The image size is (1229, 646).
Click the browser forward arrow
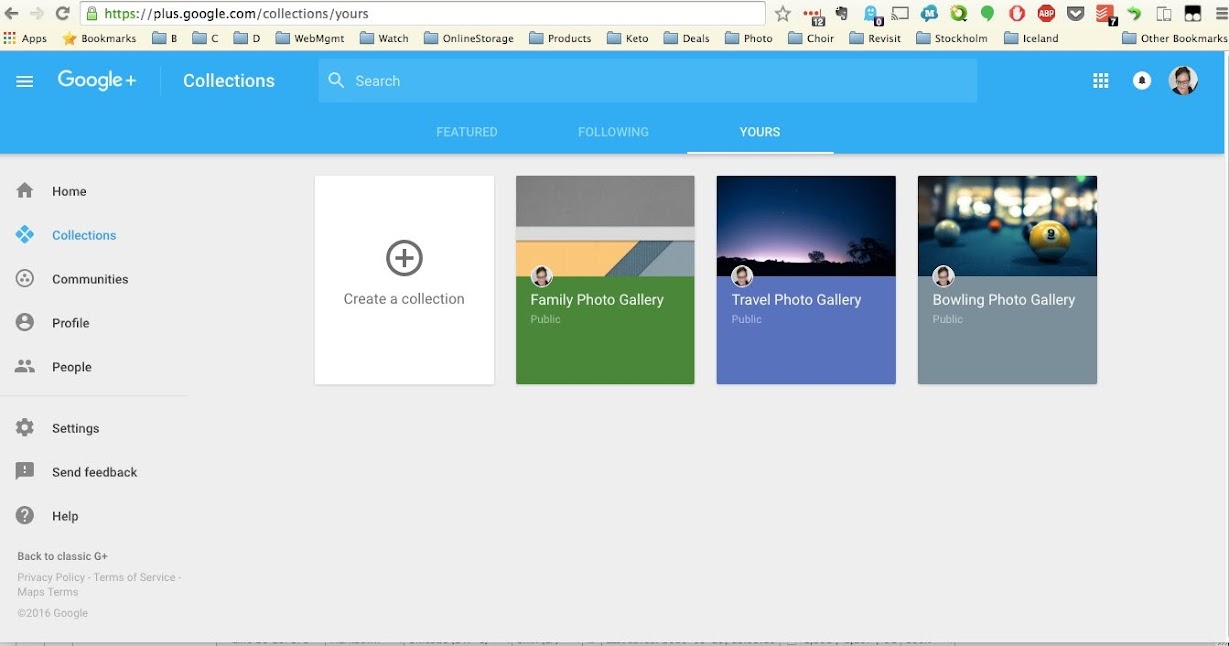pos(37,14)
